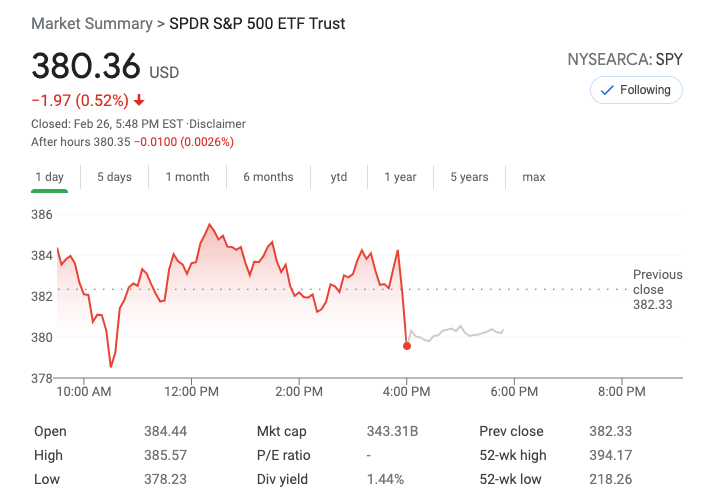The height and width of the screenshot is (499, 701).
Task: Select the ytd time range
Action: click(339, 177)
